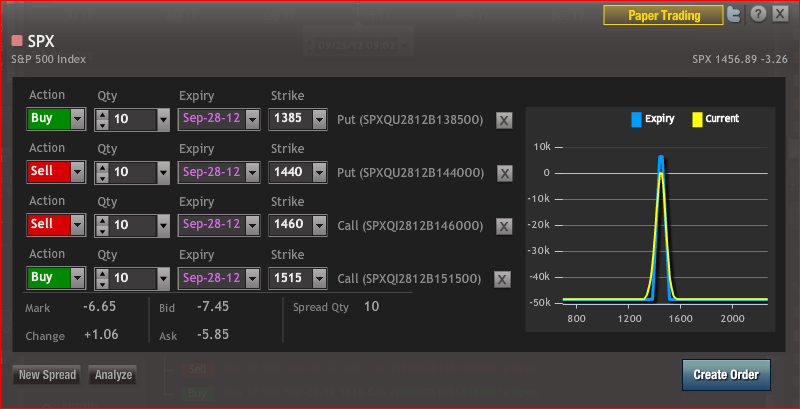800x409 pixels.
Task: Click the profit/loss chart peak
Action: (661, 159)
